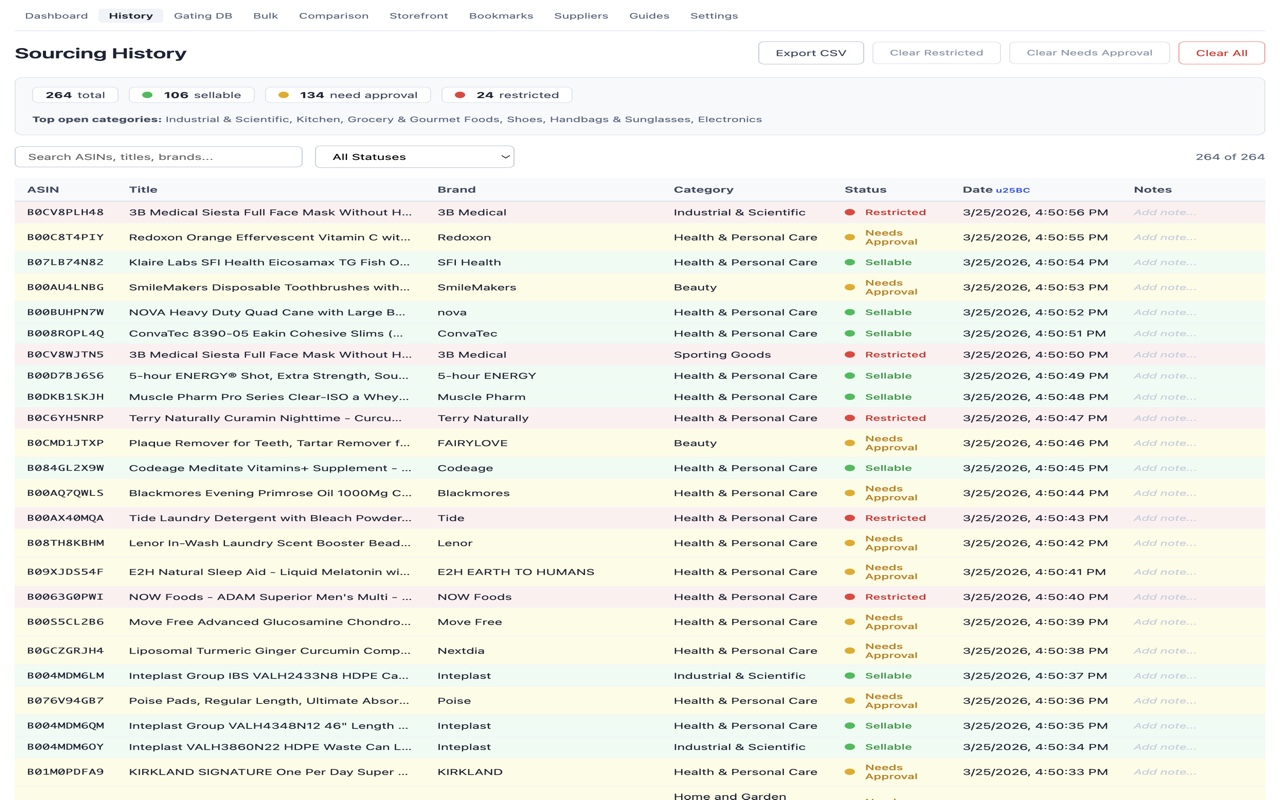The height and width of the screenshot is (800, 1280).
Task: Add a note to the ConvaTec row
Action: tap(1165, 334)
